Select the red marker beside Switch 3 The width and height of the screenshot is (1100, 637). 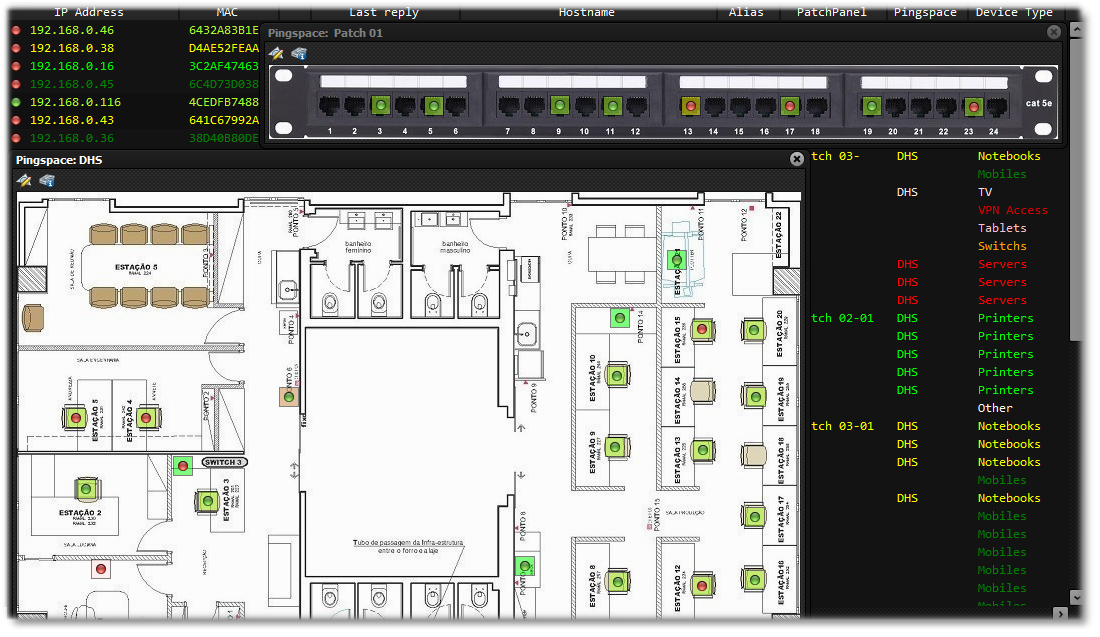182,465
